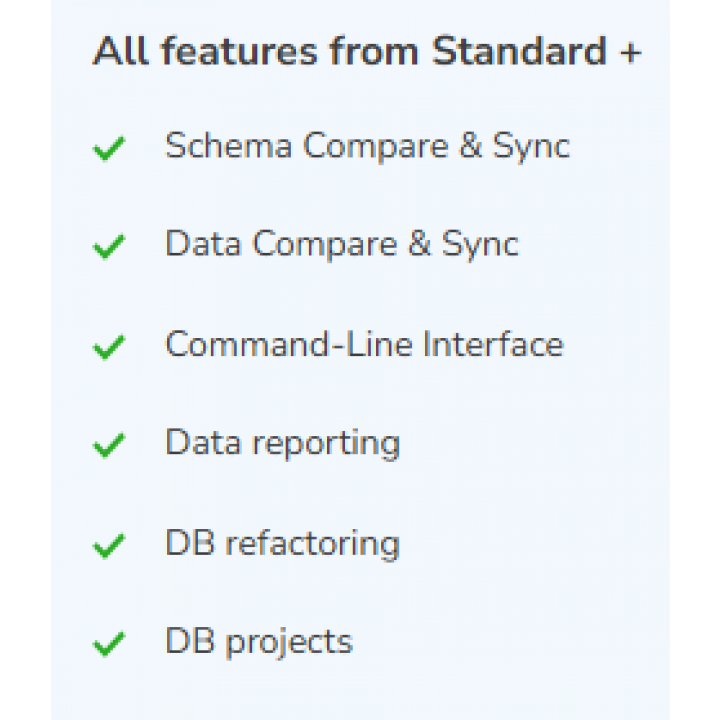Click the word Sync in Schema Compare row
The width and height of the screenshot is (720, 720).
click(531, 147)
